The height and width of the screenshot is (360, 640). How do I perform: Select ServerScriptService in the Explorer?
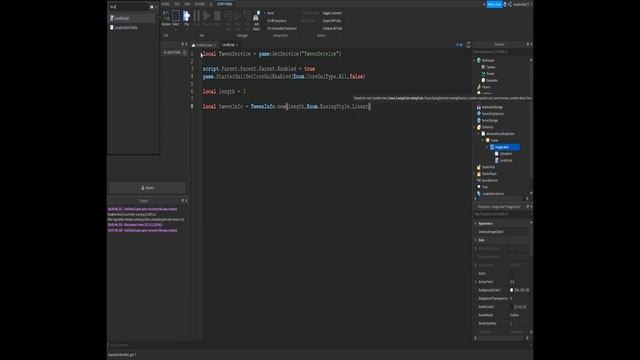click(492, 114)
